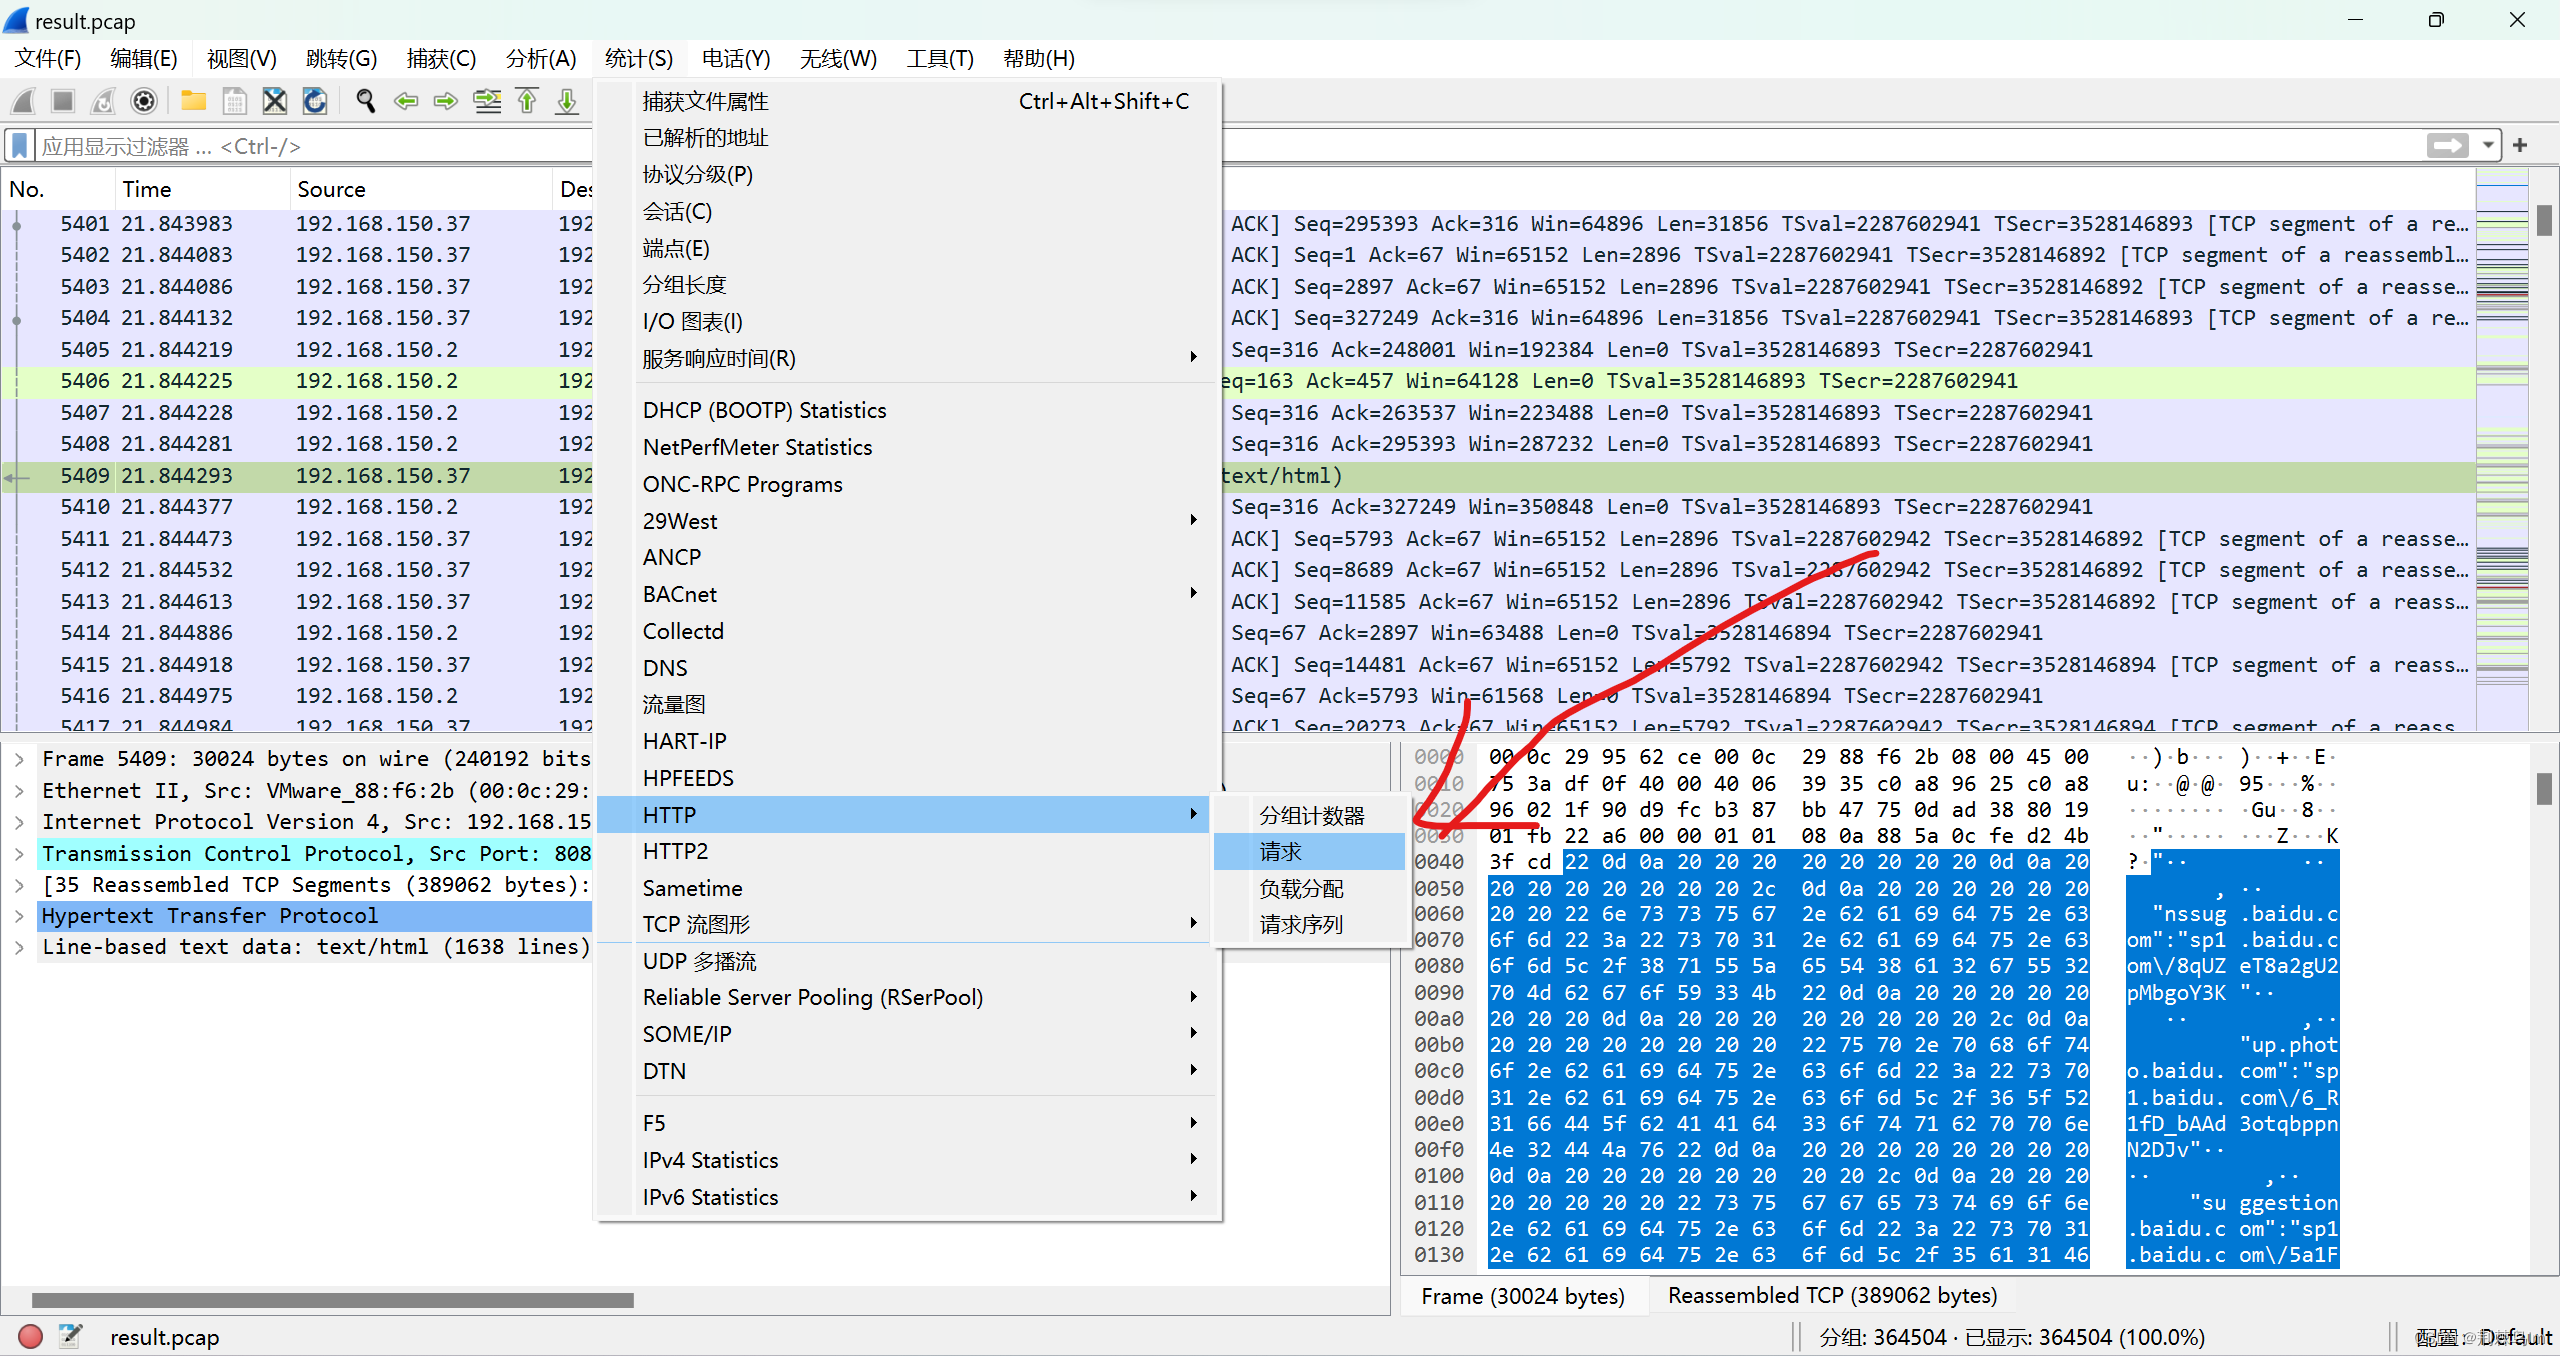This screenshot has height=1356, width=2560.
Task: Expand Line-based text data row
Action: click(19, 947)
